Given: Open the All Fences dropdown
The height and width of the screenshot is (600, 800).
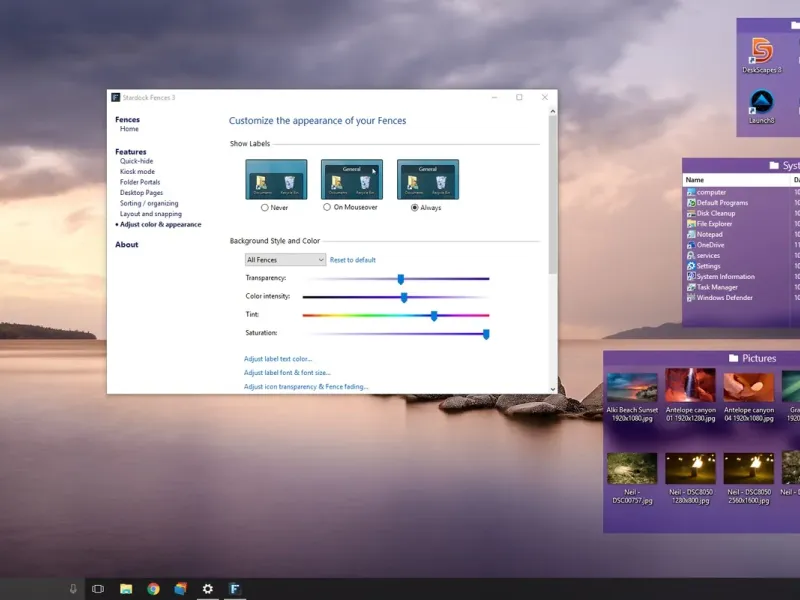Looking at the screenshot, I should tap(285, 260).
